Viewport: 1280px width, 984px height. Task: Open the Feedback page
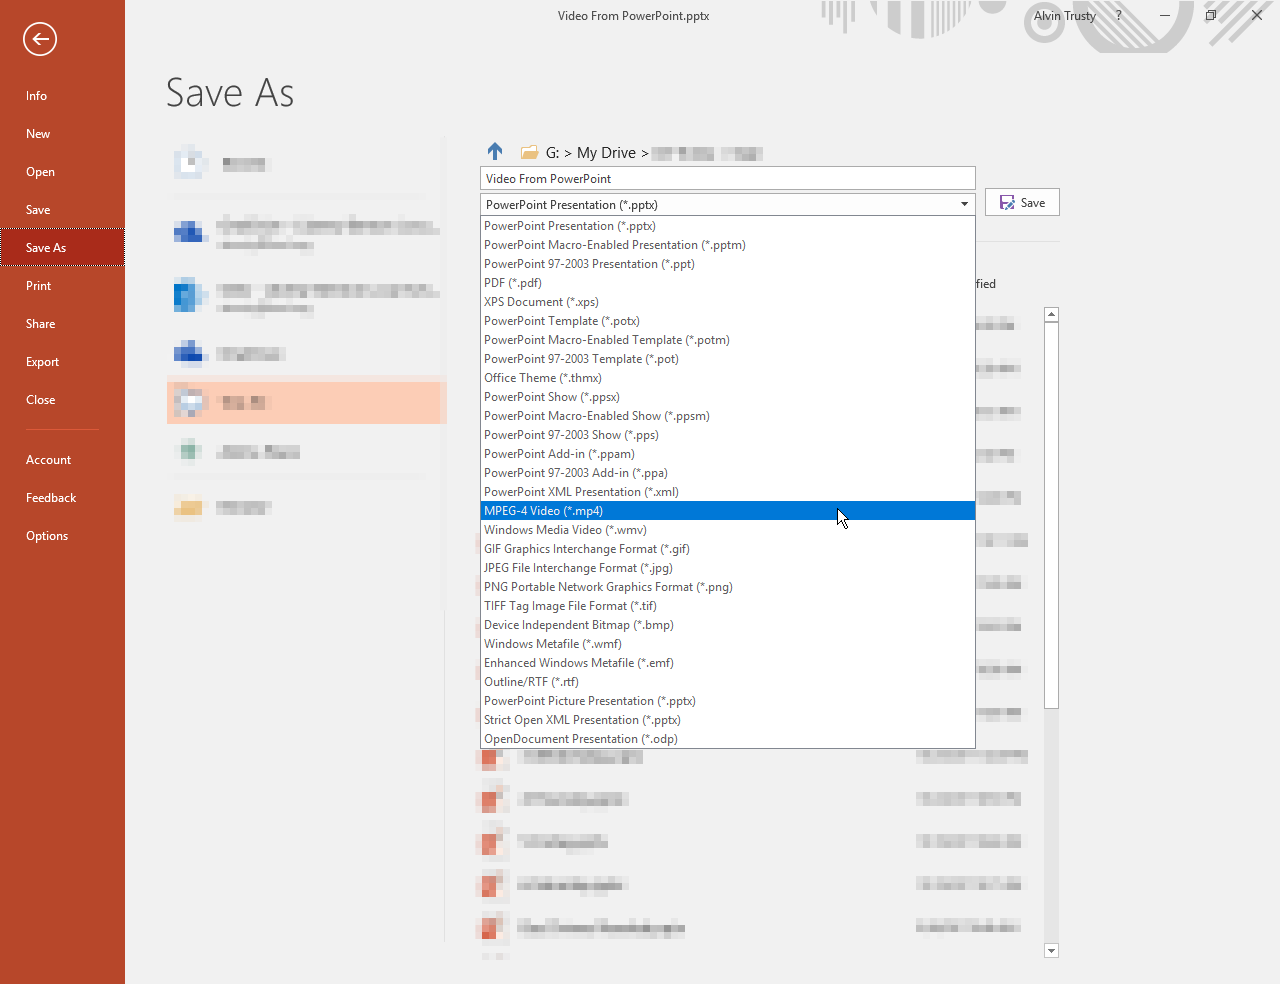point(62,498)
